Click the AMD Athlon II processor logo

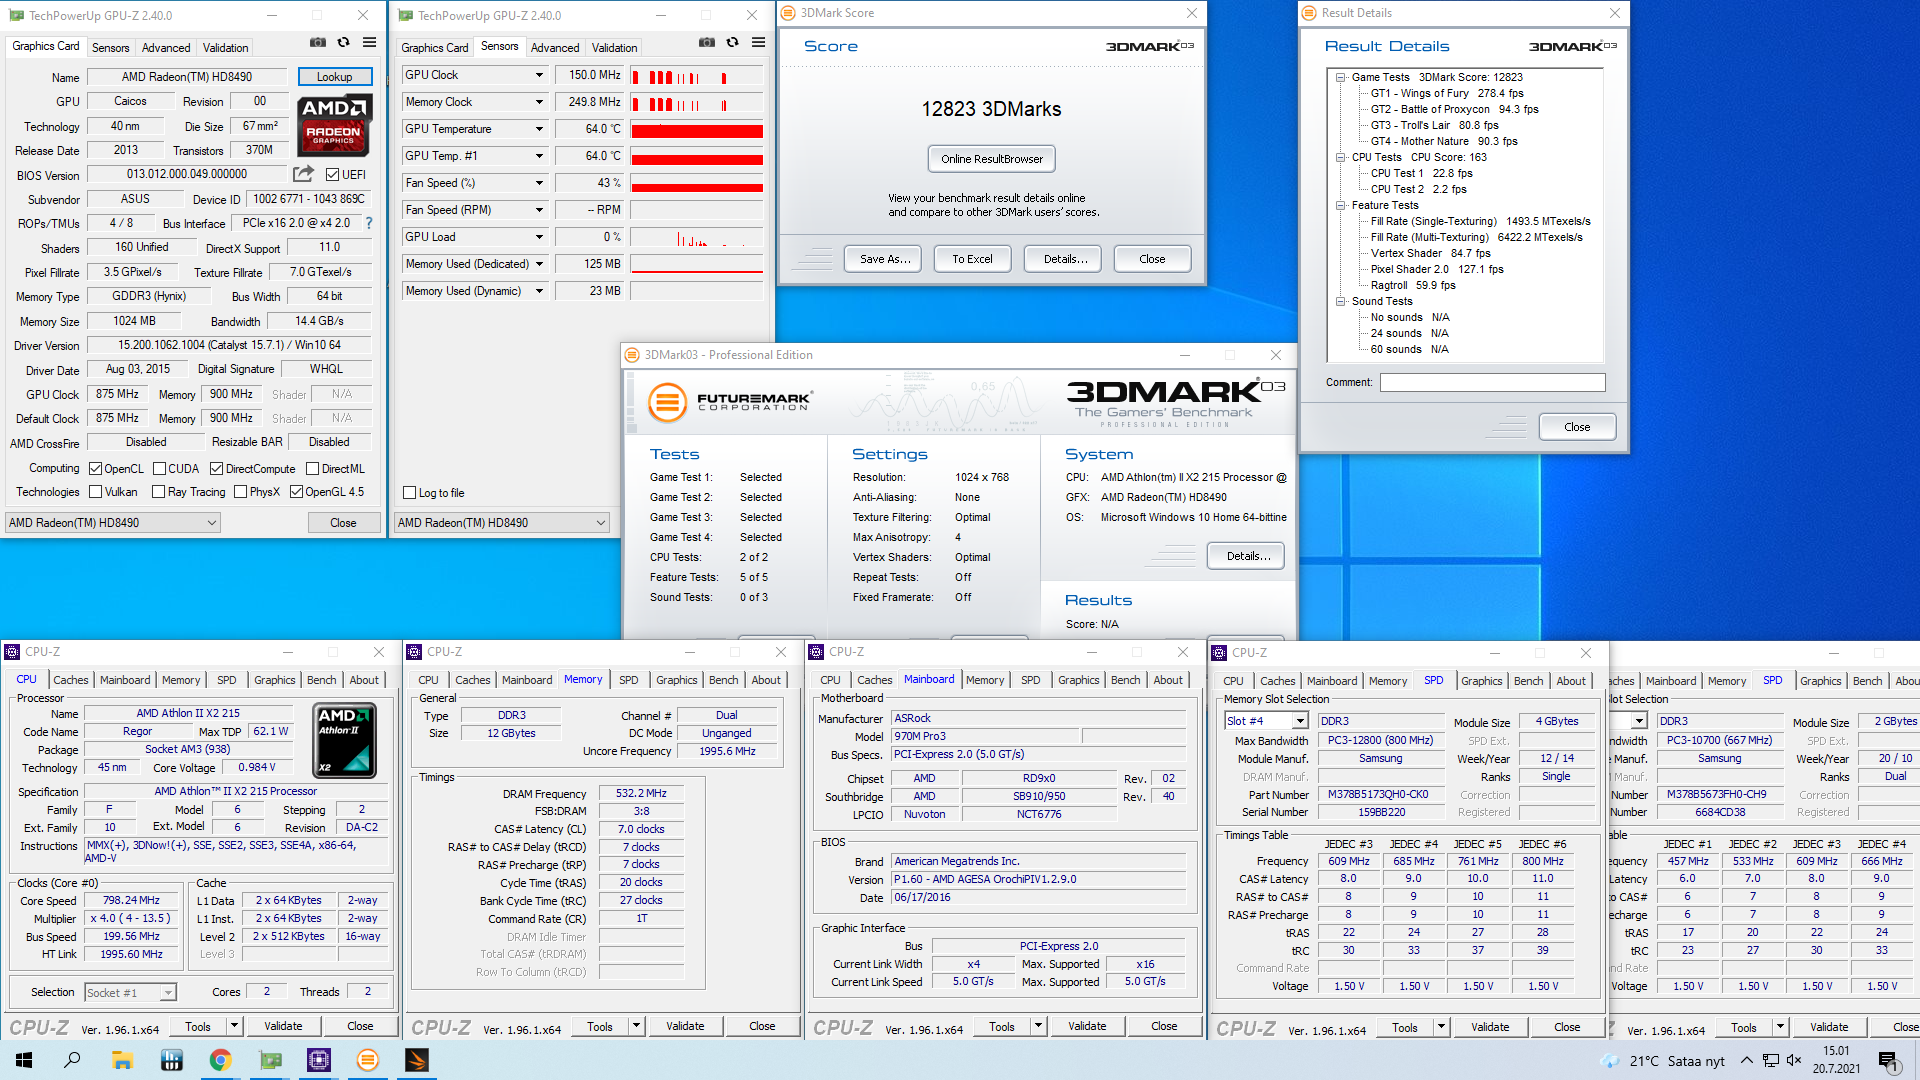pos(345,741)
